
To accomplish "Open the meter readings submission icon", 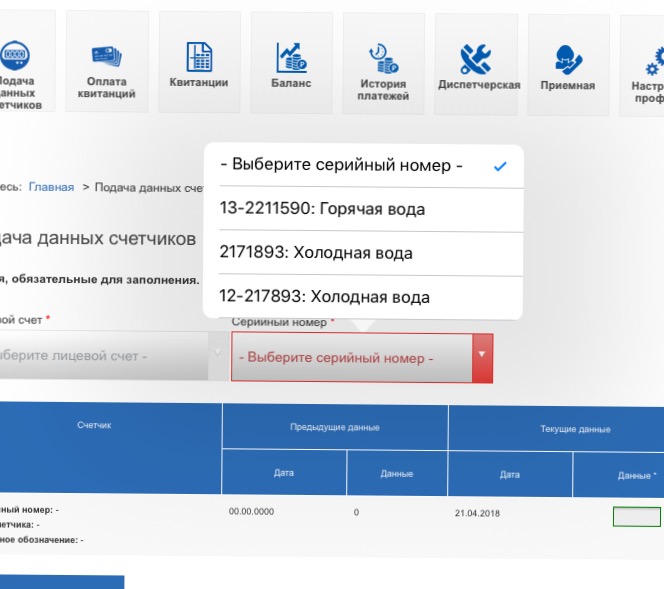I will (x=14, y=54).
